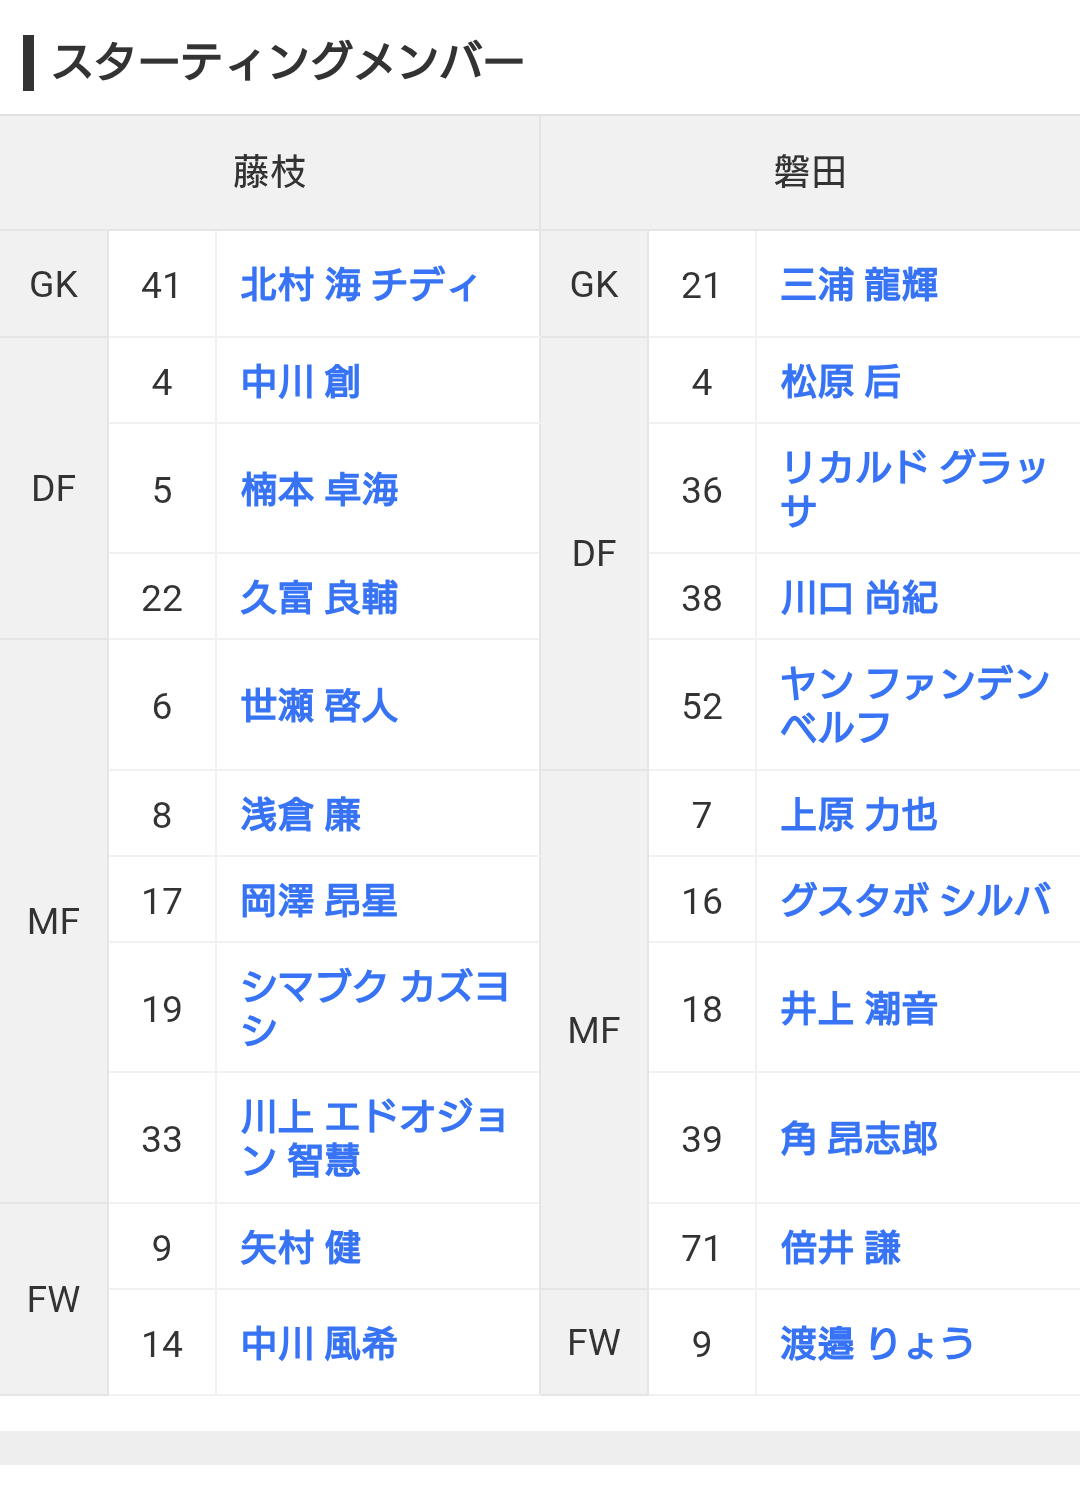The image size is (1080, 1487).
Task: Open player link 中川 創
Action: (x=301, y=382)
